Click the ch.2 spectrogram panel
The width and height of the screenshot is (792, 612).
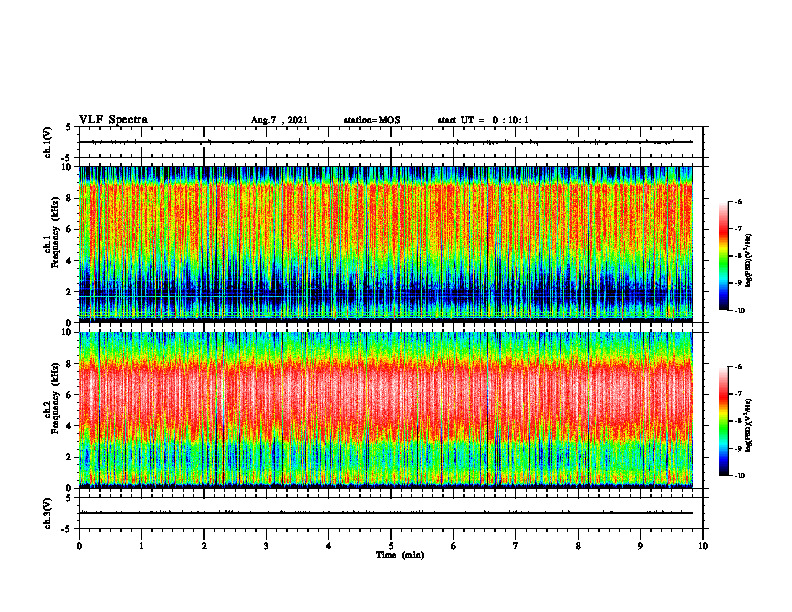click(386, 410)
